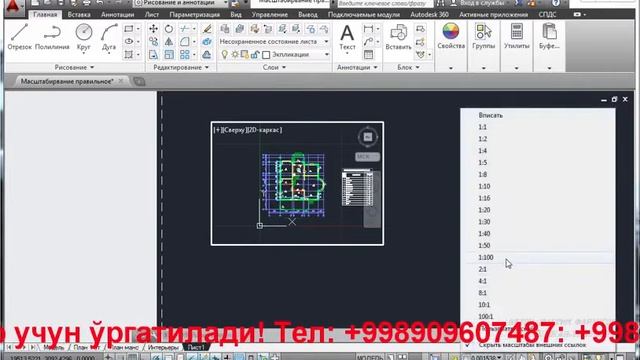
Task: Click the Erase tool icon
Action: (x=207, y=29)
